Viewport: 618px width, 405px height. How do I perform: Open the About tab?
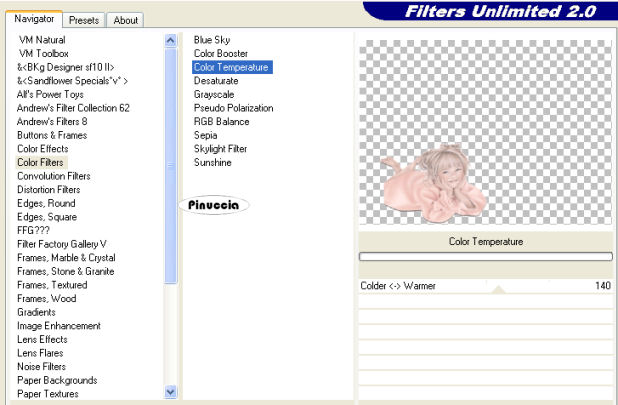[125, 20]
